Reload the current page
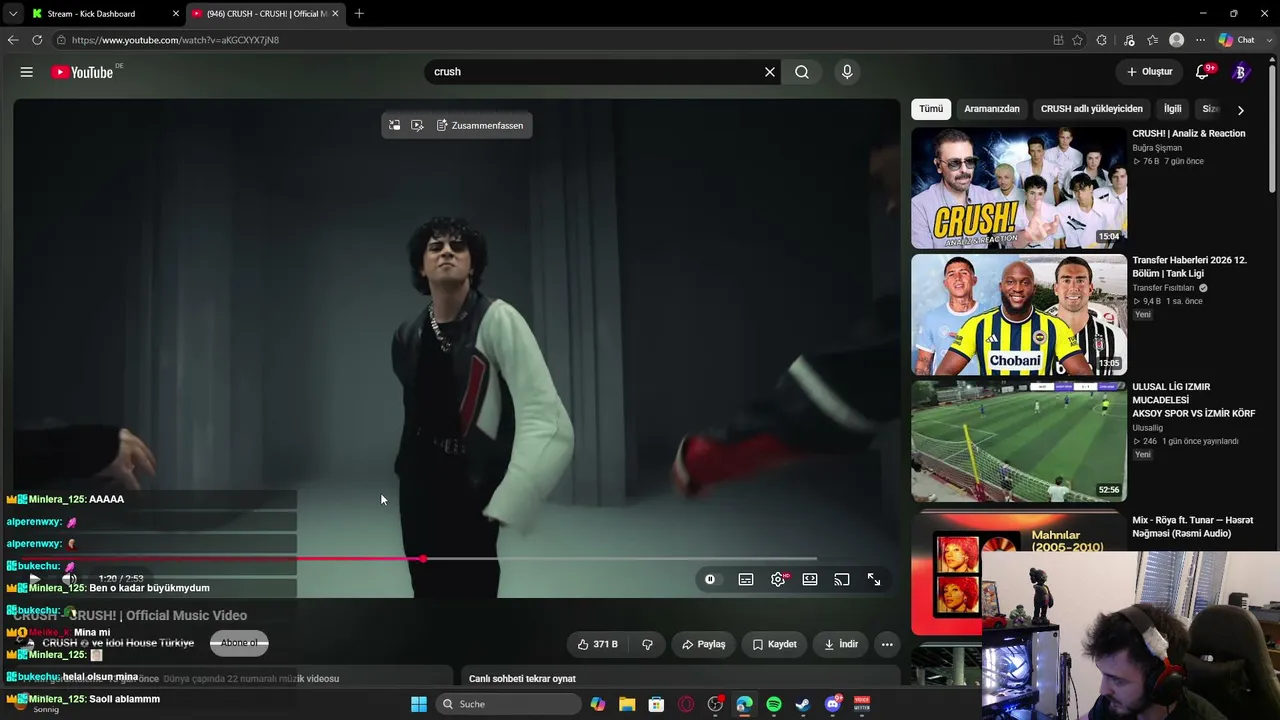Image resolution: width=1280 pixels, height=720 pixels. click(x=37, y=40)
